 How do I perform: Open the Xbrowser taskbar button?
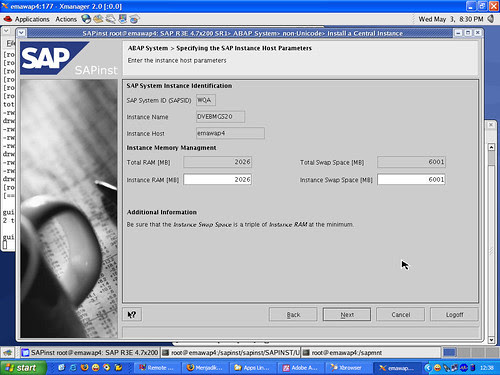(348, 368)
